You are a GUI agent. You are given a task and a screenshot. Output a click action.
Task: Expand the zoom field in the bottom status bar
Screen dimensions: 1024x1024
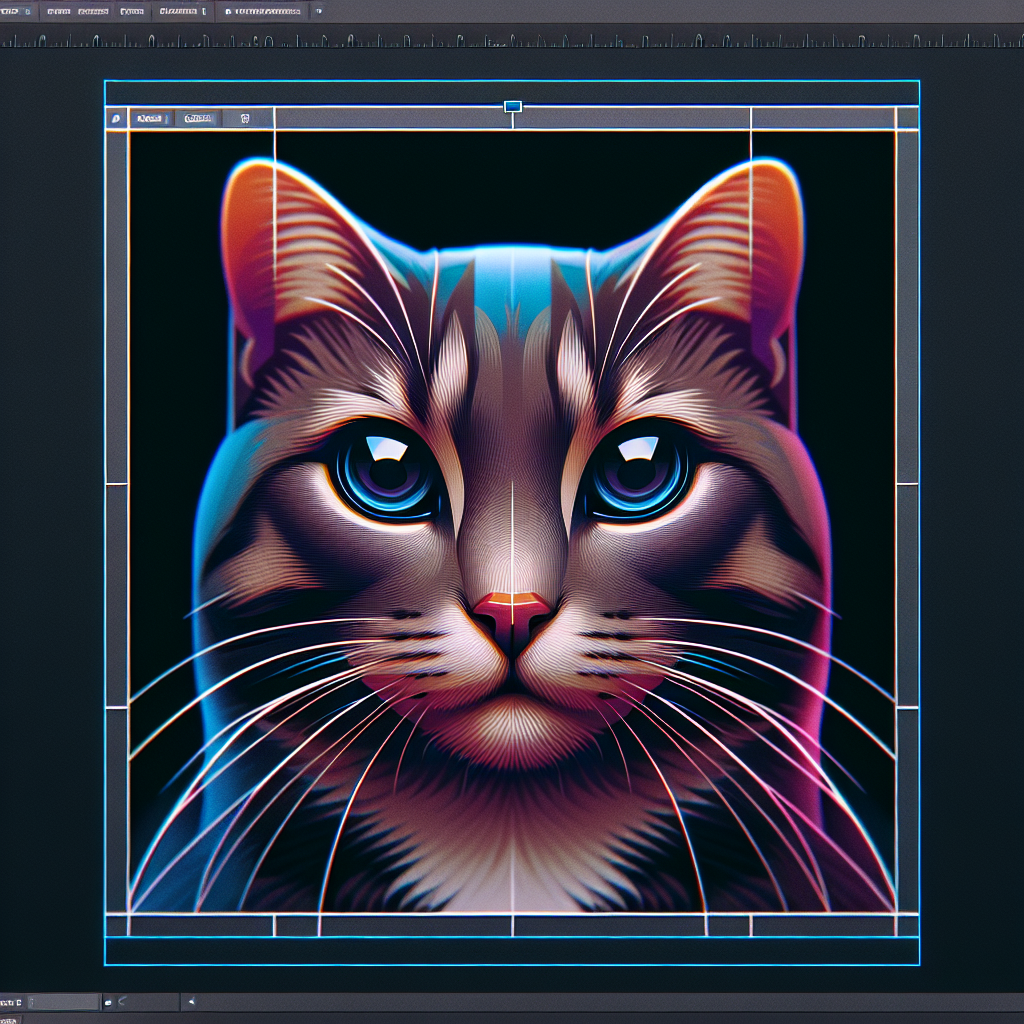[x=64, y=1001]
